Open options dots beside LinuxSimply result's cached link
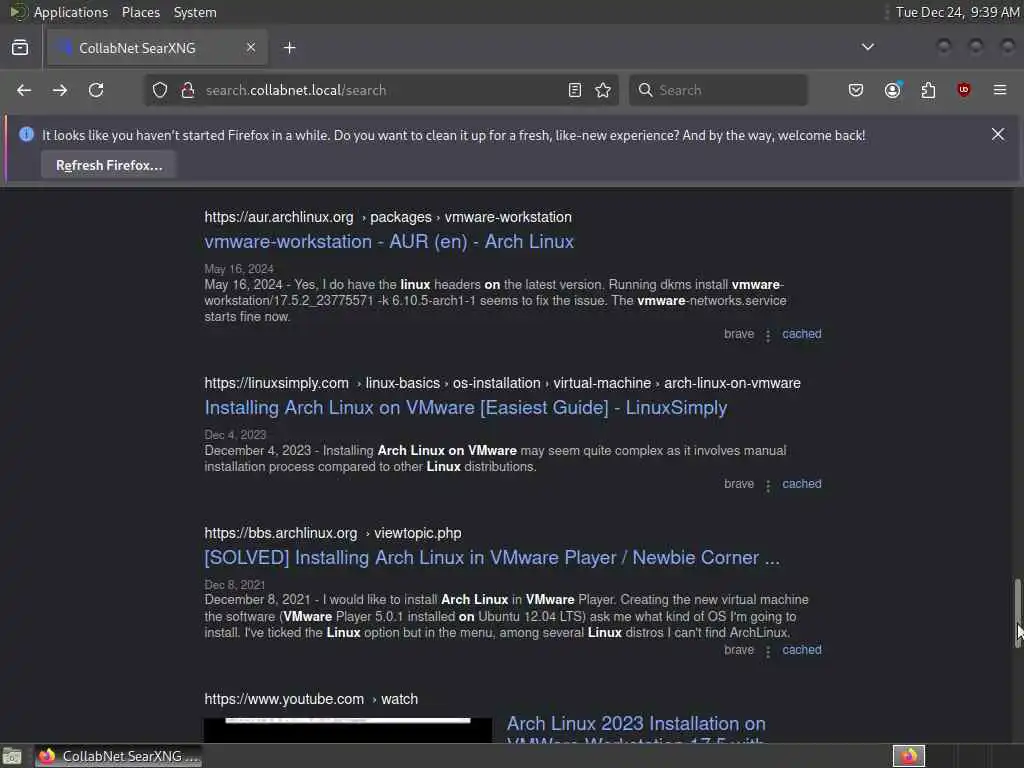 click(x=768, y=485)
